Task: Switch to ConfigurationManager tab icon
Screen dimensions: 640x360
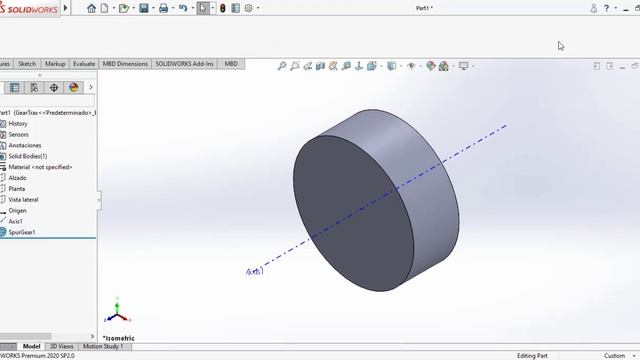Action: pyautogui.click(x=34, y=87)
